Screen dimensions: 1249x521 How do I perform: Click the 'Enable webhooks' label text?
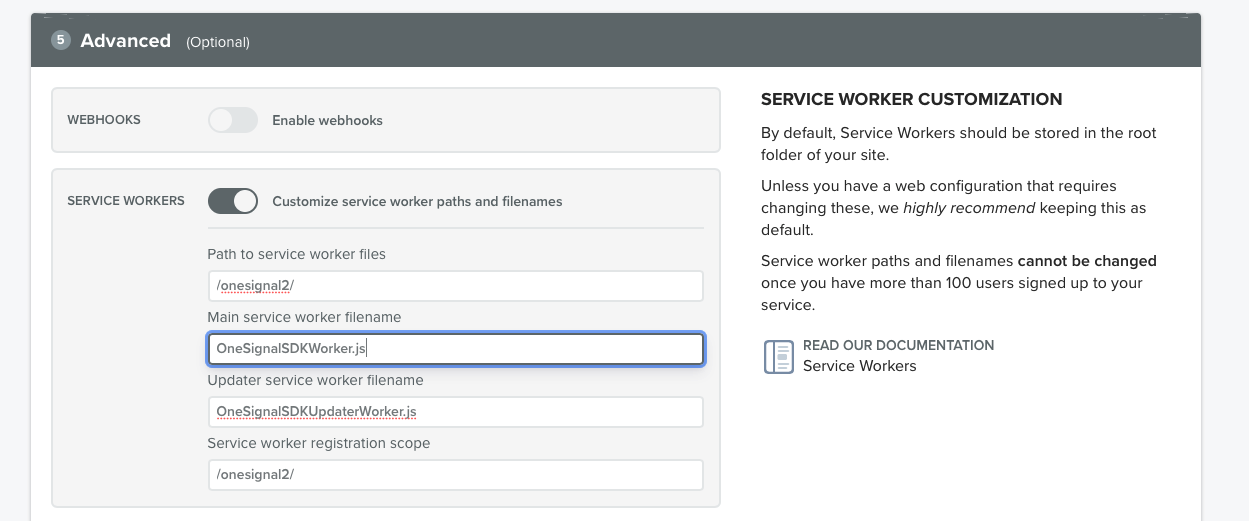(327, 120)
